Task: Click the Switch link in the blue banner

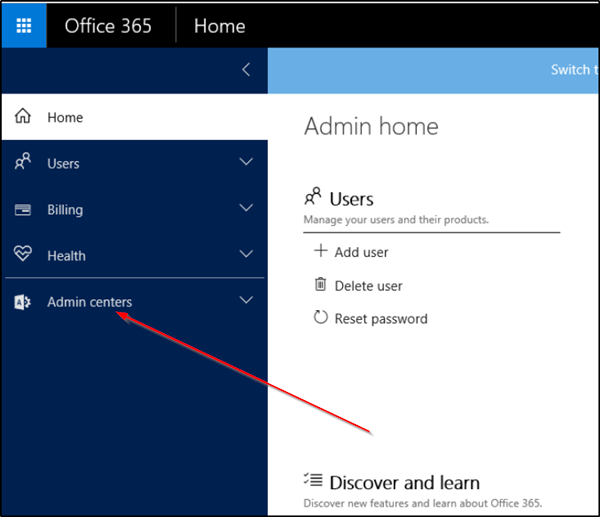Action: [x=574, y=70]
